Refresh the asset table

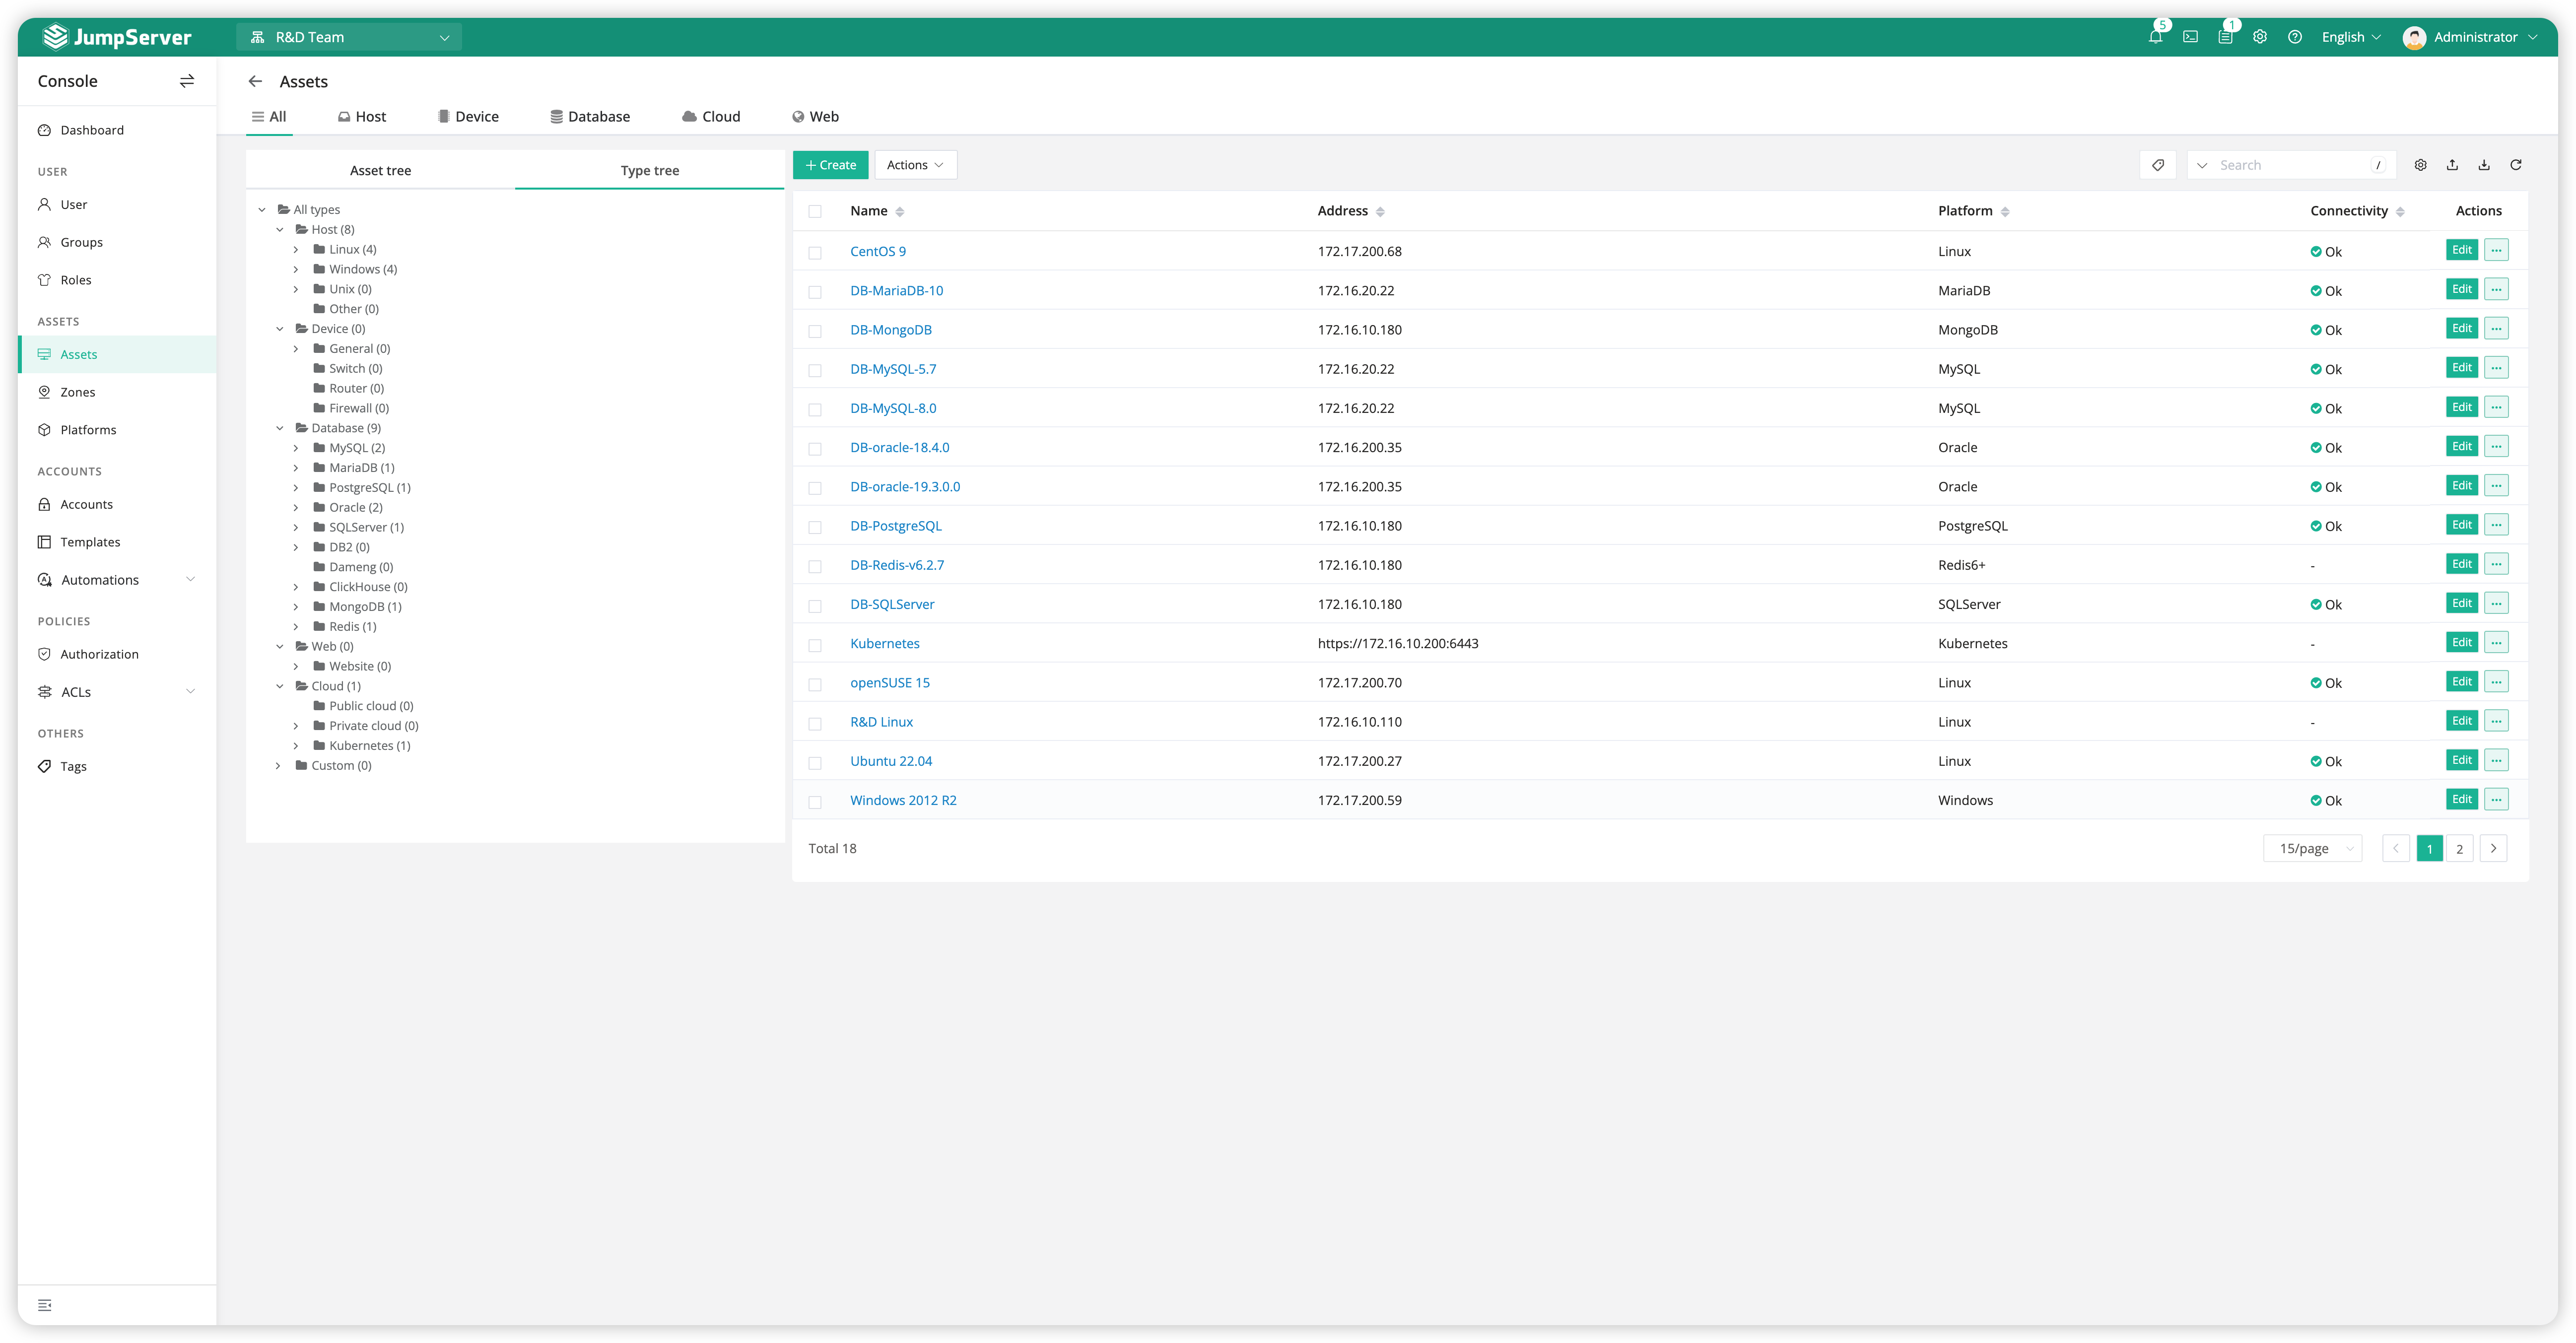pyautogui.click(x=2516, y=165)
